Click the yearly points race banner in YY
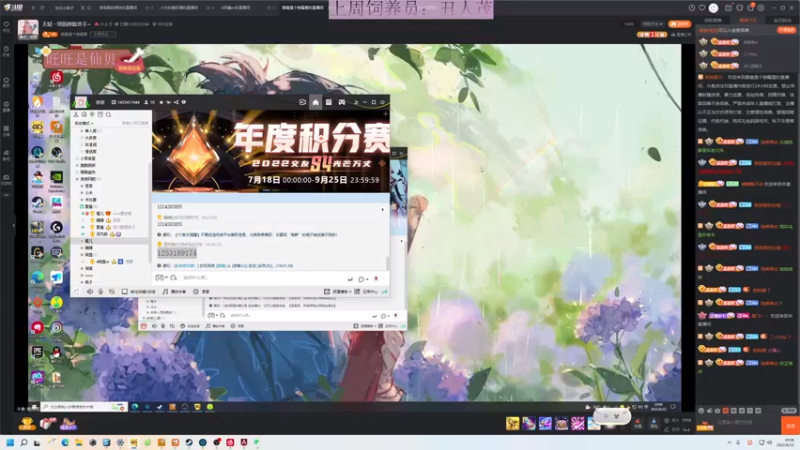The height and width of the screenshot is (450, 800). click(271, 151)
